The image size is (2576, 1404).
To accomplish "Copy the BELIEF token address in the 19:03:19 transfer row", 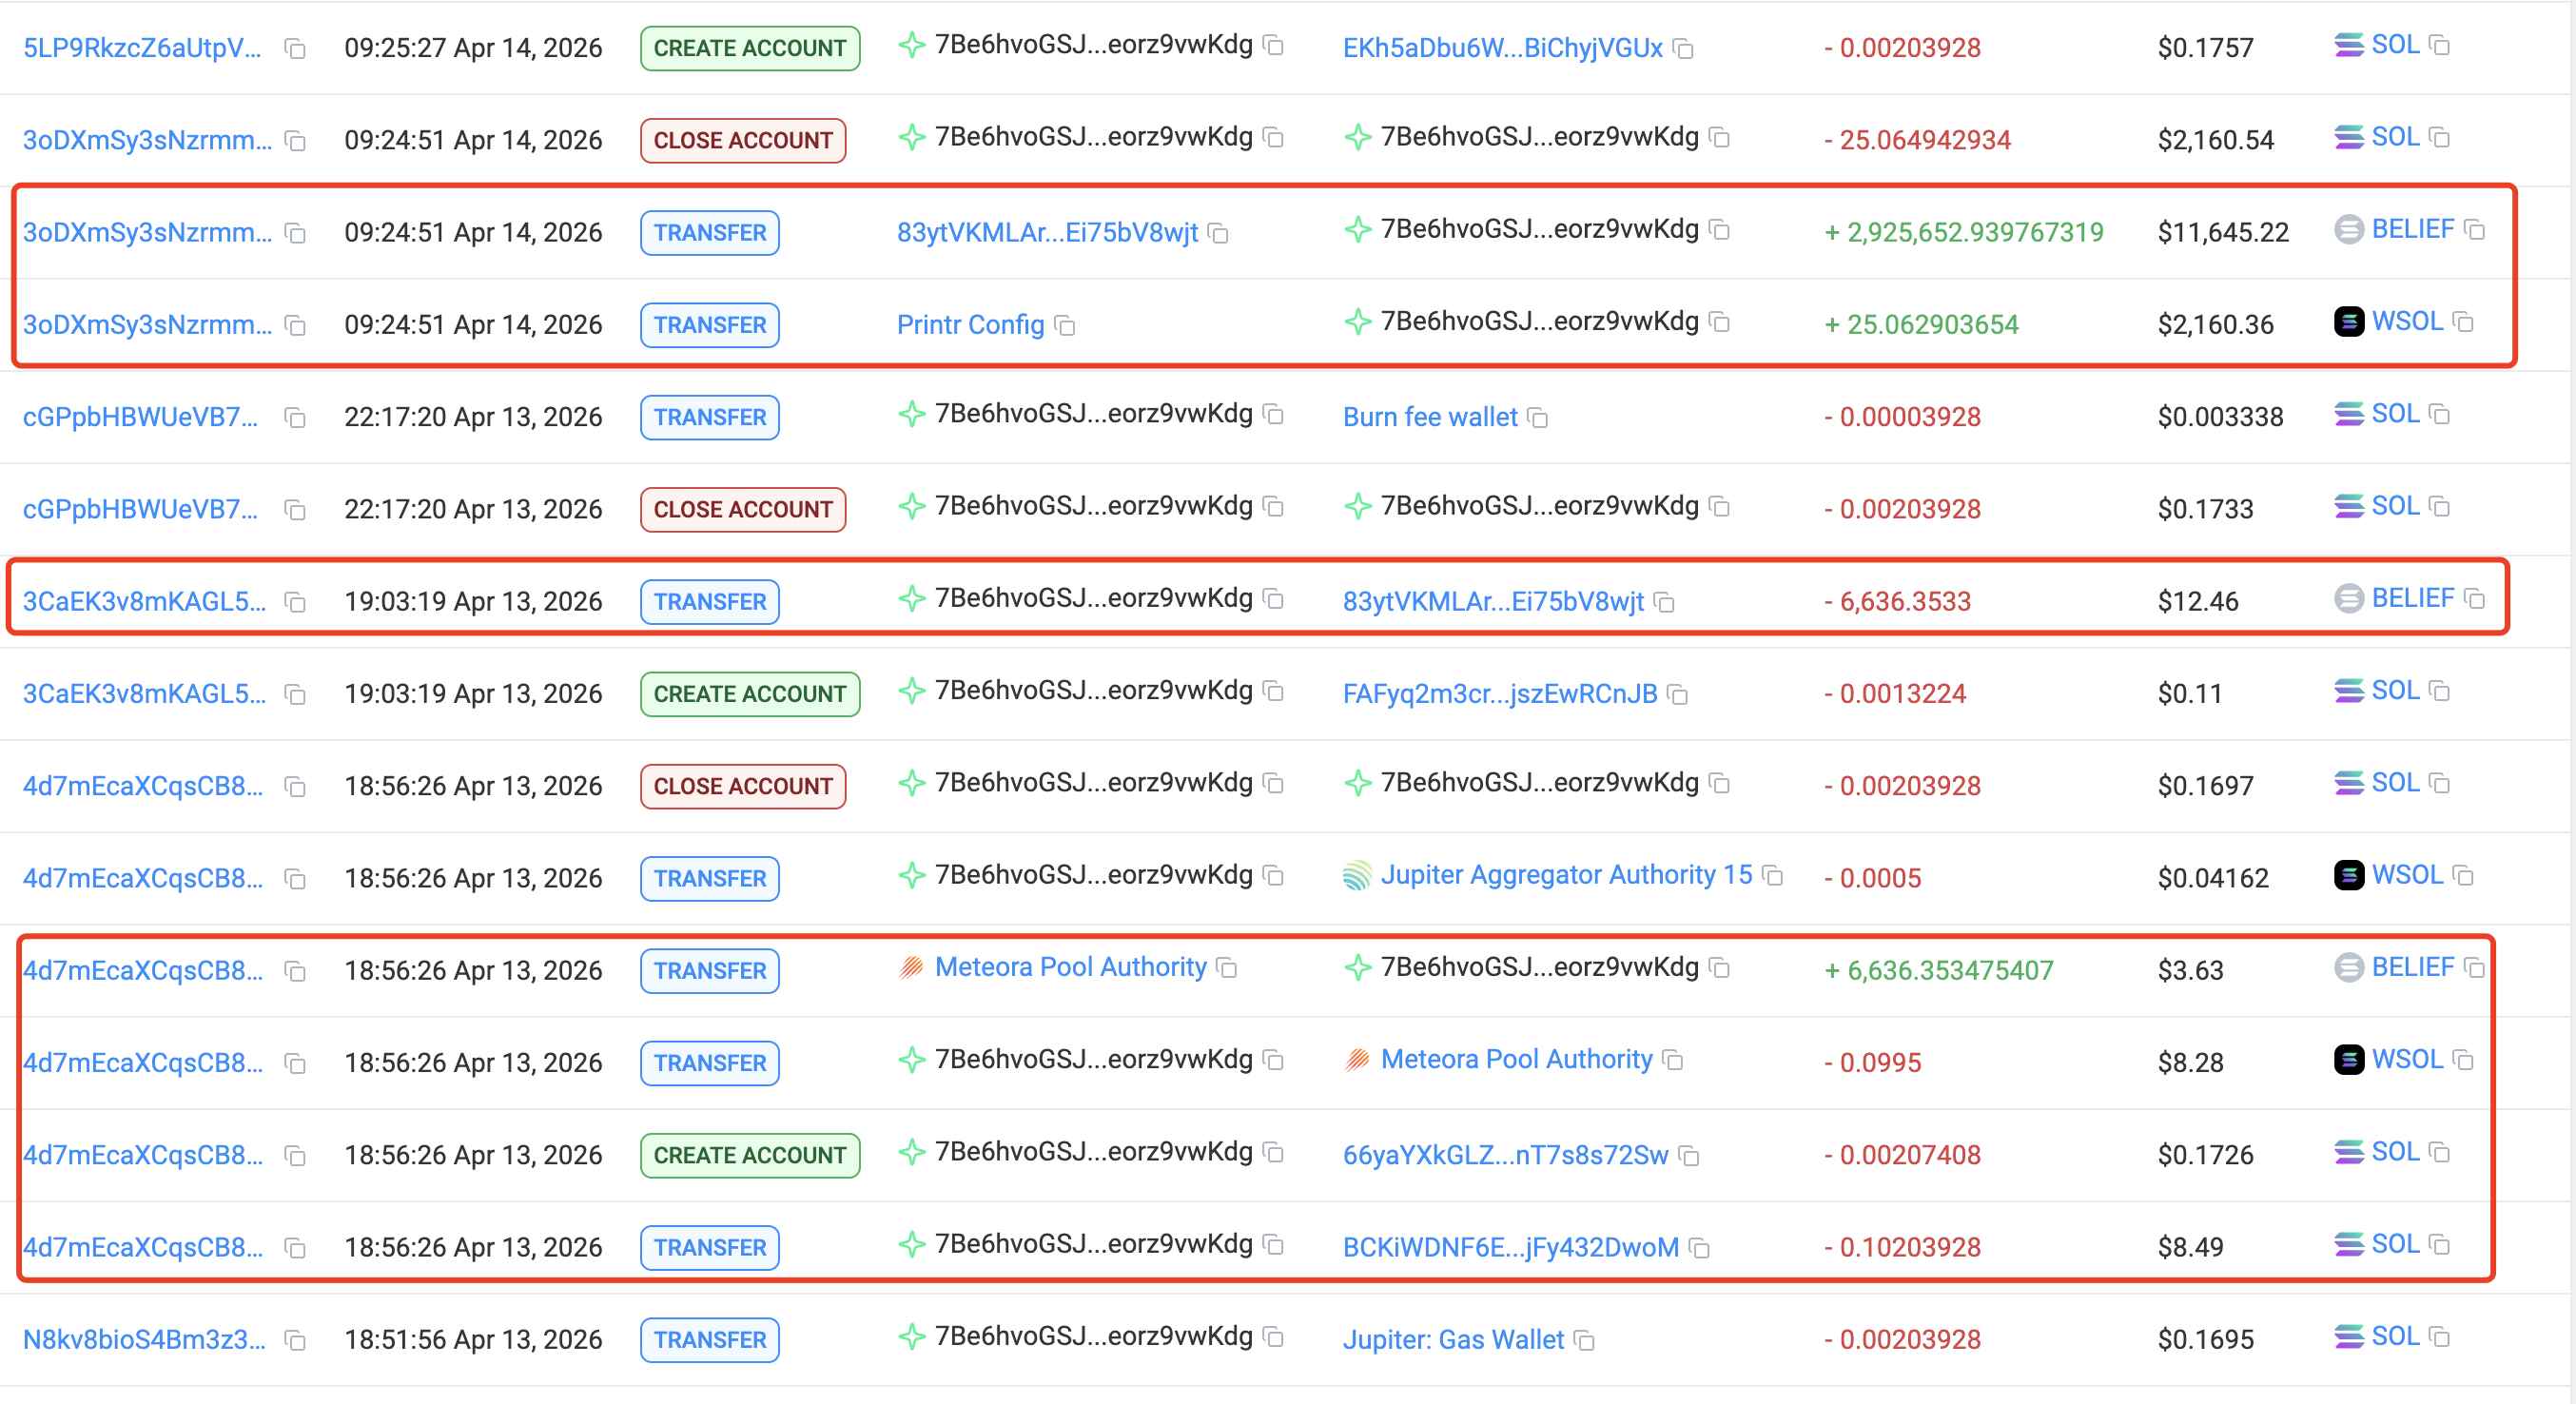I will [2475, 599].
